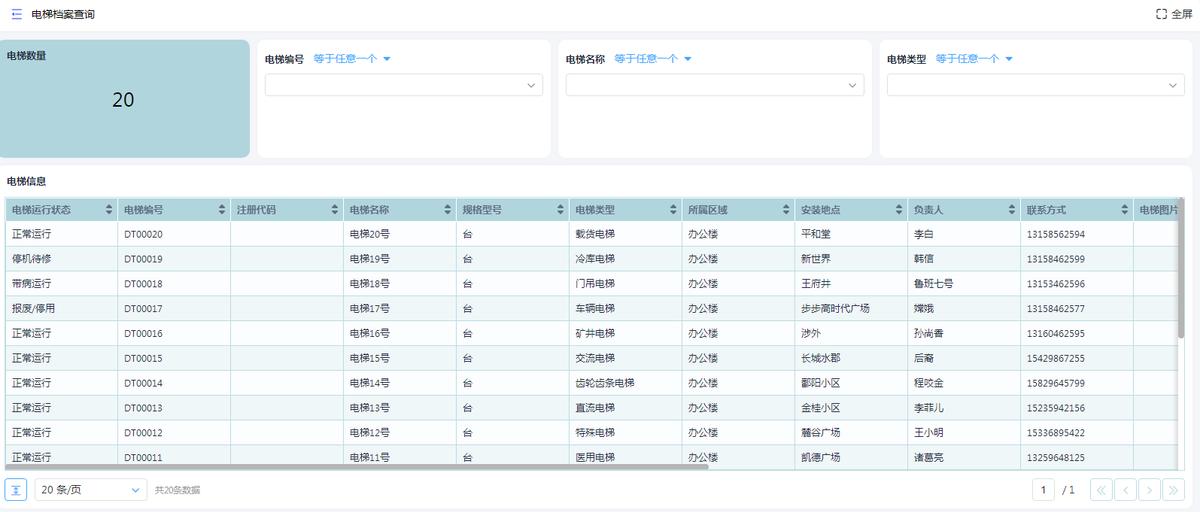Screen dimensions: 1200x512
Task: Toggle the sidebar menu icon beside 电梯档案查询
Action: (x=16, y=15)
